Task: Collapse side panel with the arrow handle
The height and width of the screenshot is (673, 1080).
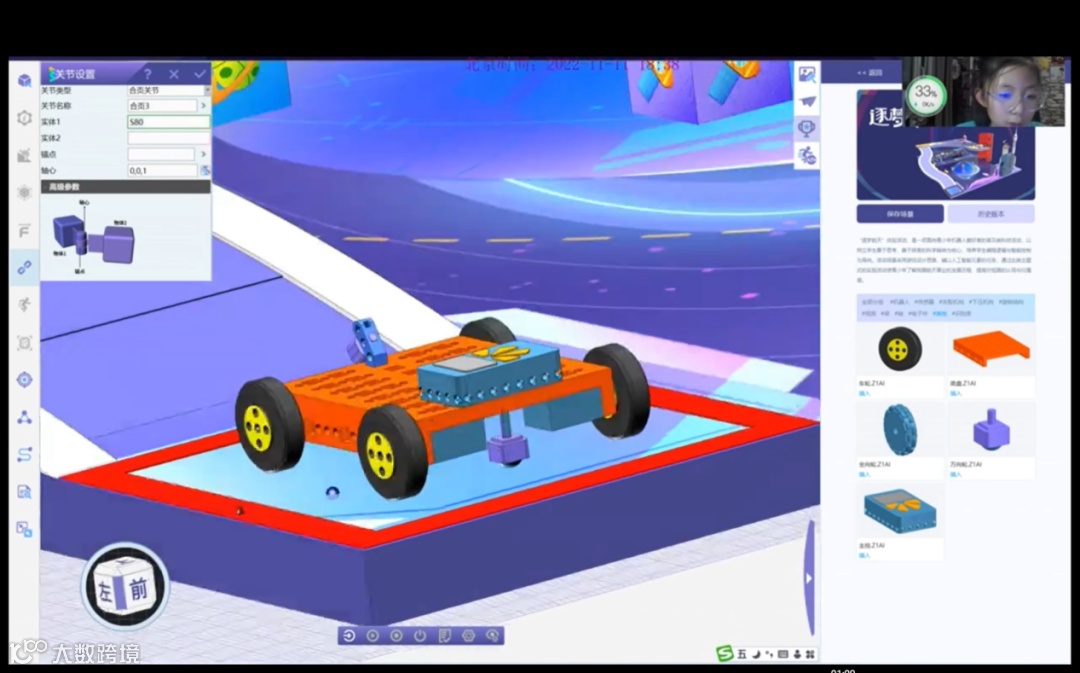Action: coord(810,577)
